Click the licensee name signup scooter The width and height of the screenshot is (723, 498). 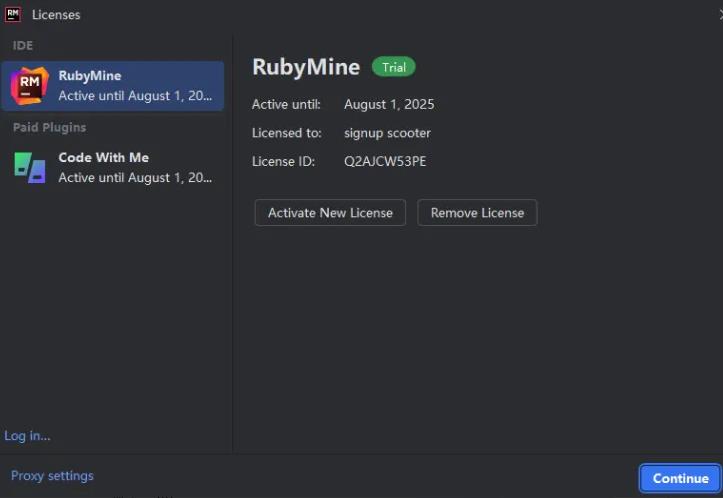387,133
